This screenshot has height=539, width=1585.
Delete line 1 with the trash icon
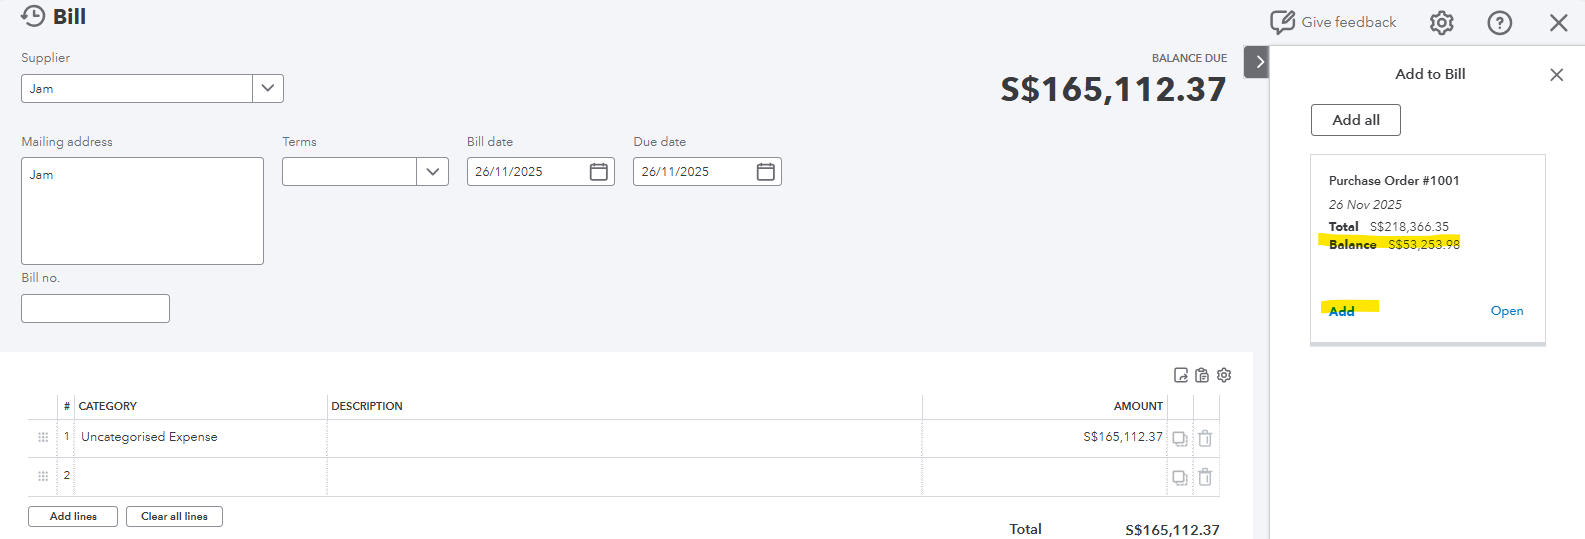(1205, 438)
